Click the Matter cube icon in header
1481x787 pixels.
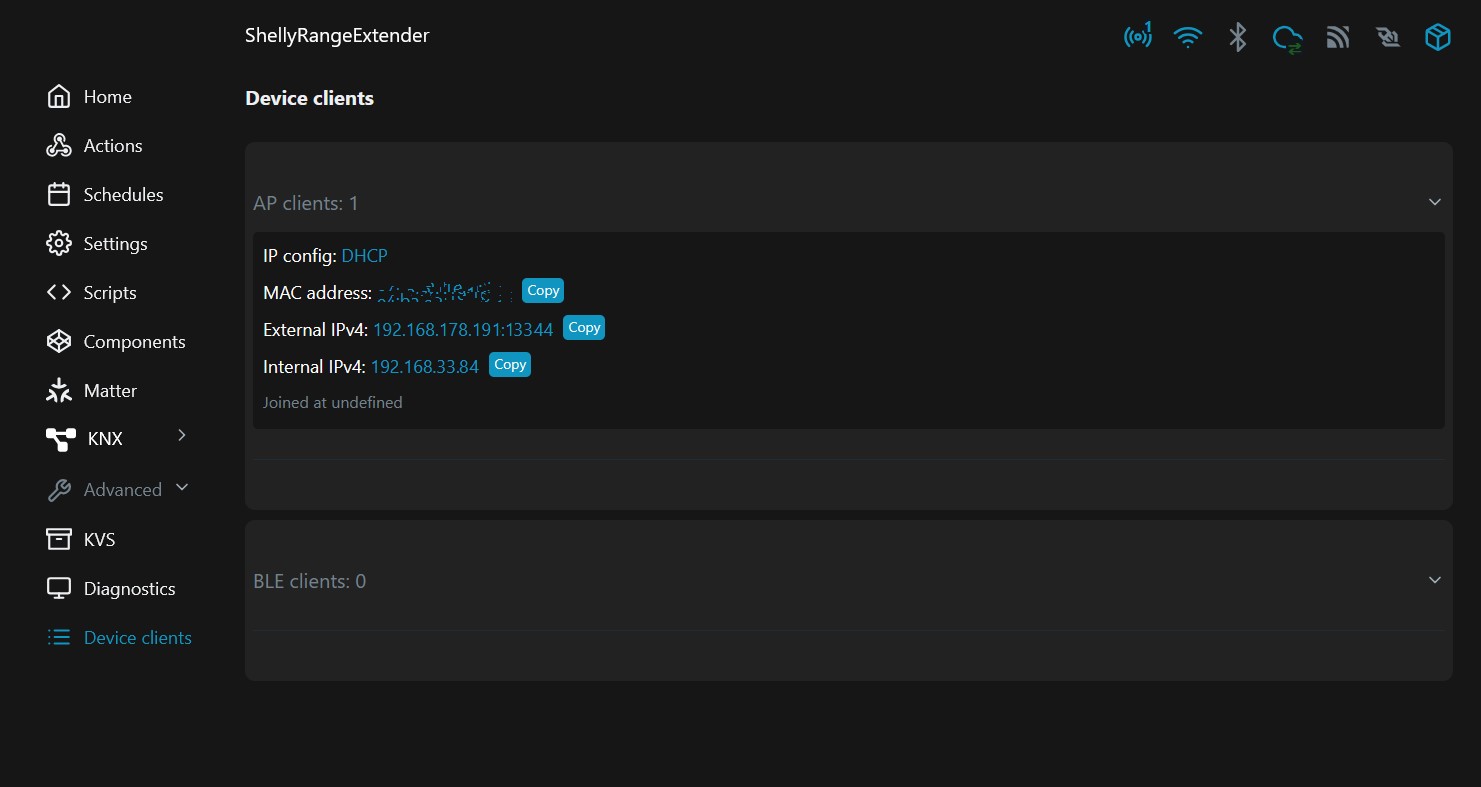(1438, 37)
